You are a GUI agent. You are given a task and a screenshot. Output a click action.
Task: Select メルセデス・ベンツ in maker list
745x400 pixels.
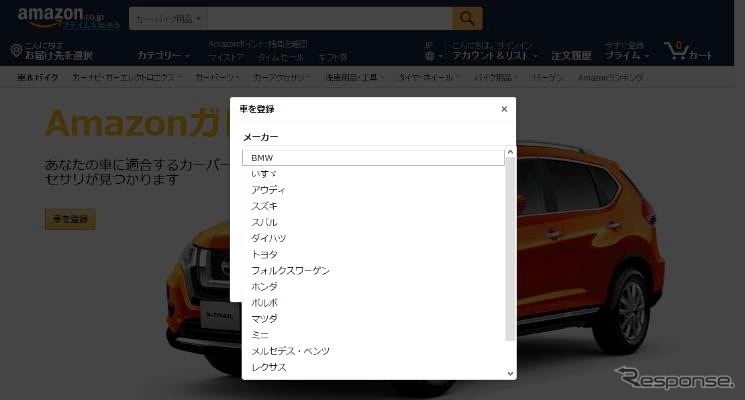(x=373, y=352)
